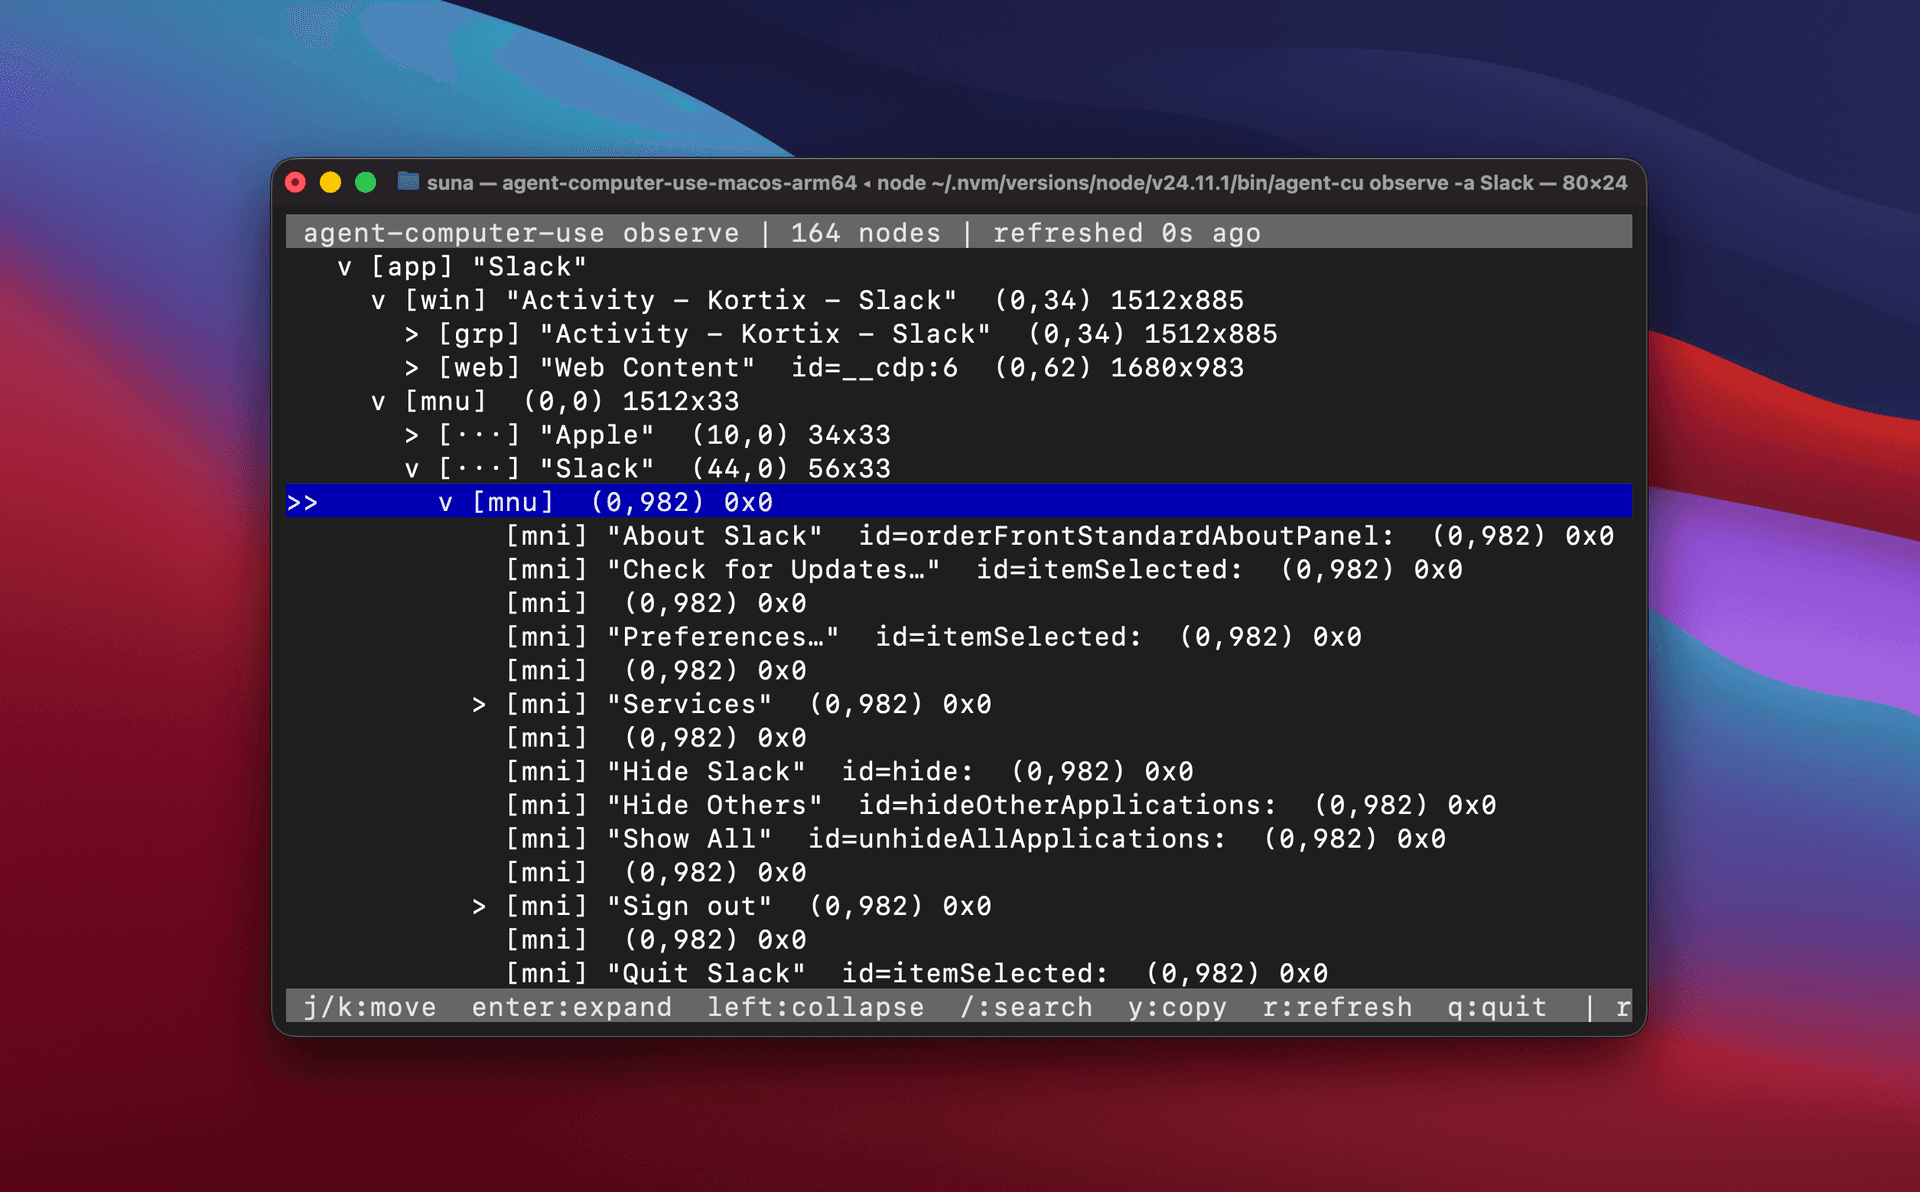This screenshot has height=1192, width=1920.
Task: Click the folder icon in the terminal title bar
Action: coord(408,182)
